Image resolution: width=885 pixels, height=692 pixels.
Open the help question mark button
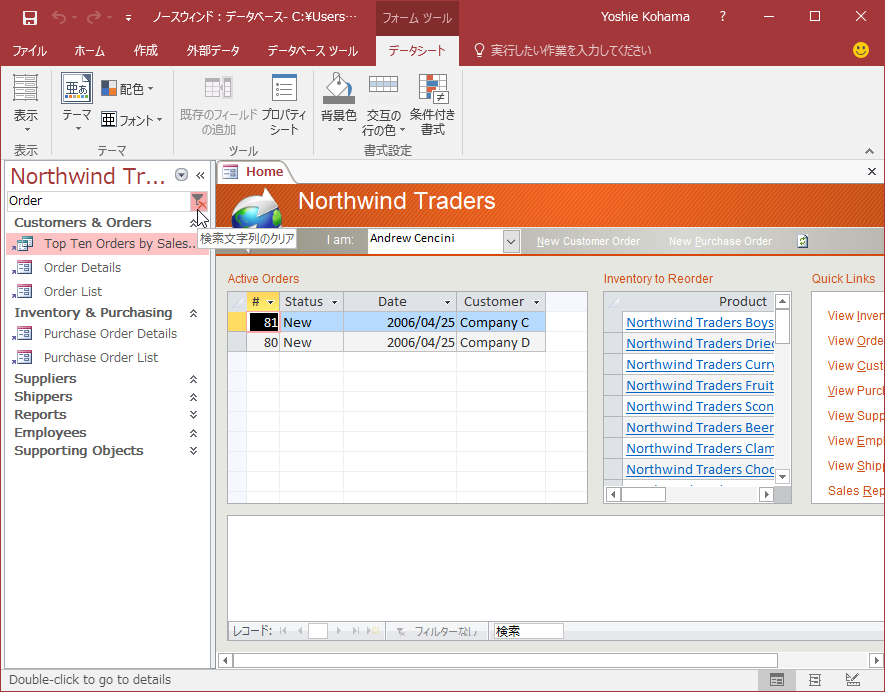point(722,17)
